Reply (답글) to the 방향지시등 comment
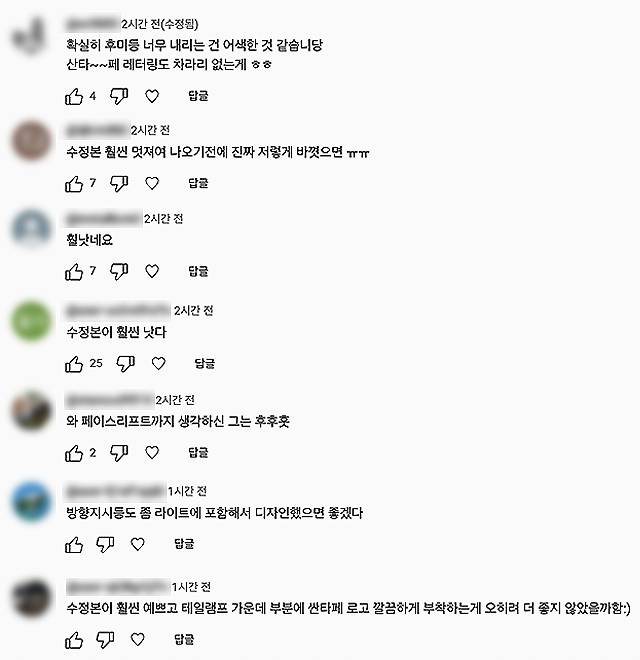Viewport: 640px width, 660px height. pos(184,544)
